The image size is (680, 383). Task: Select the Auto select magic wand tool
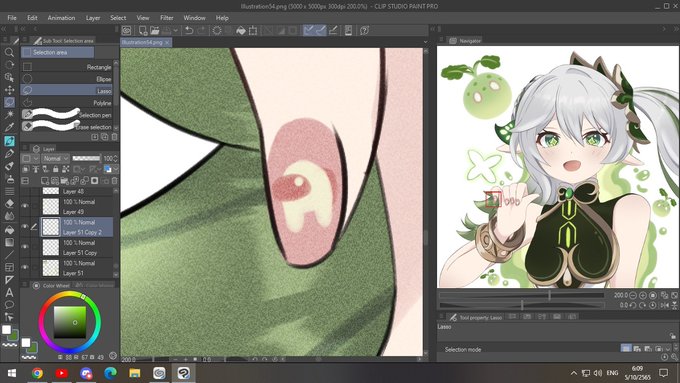[x=9, y=115]
